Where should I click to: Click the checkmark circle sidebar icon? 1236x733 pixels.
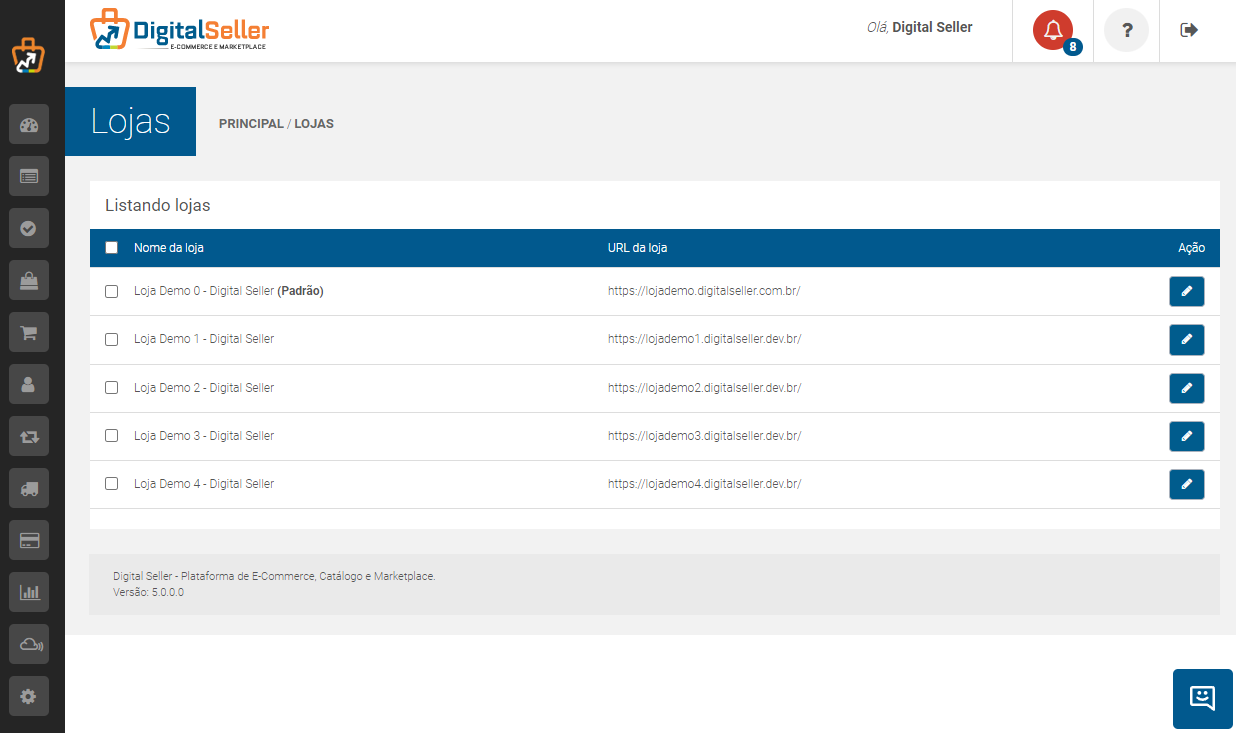(x=28, y=228)
